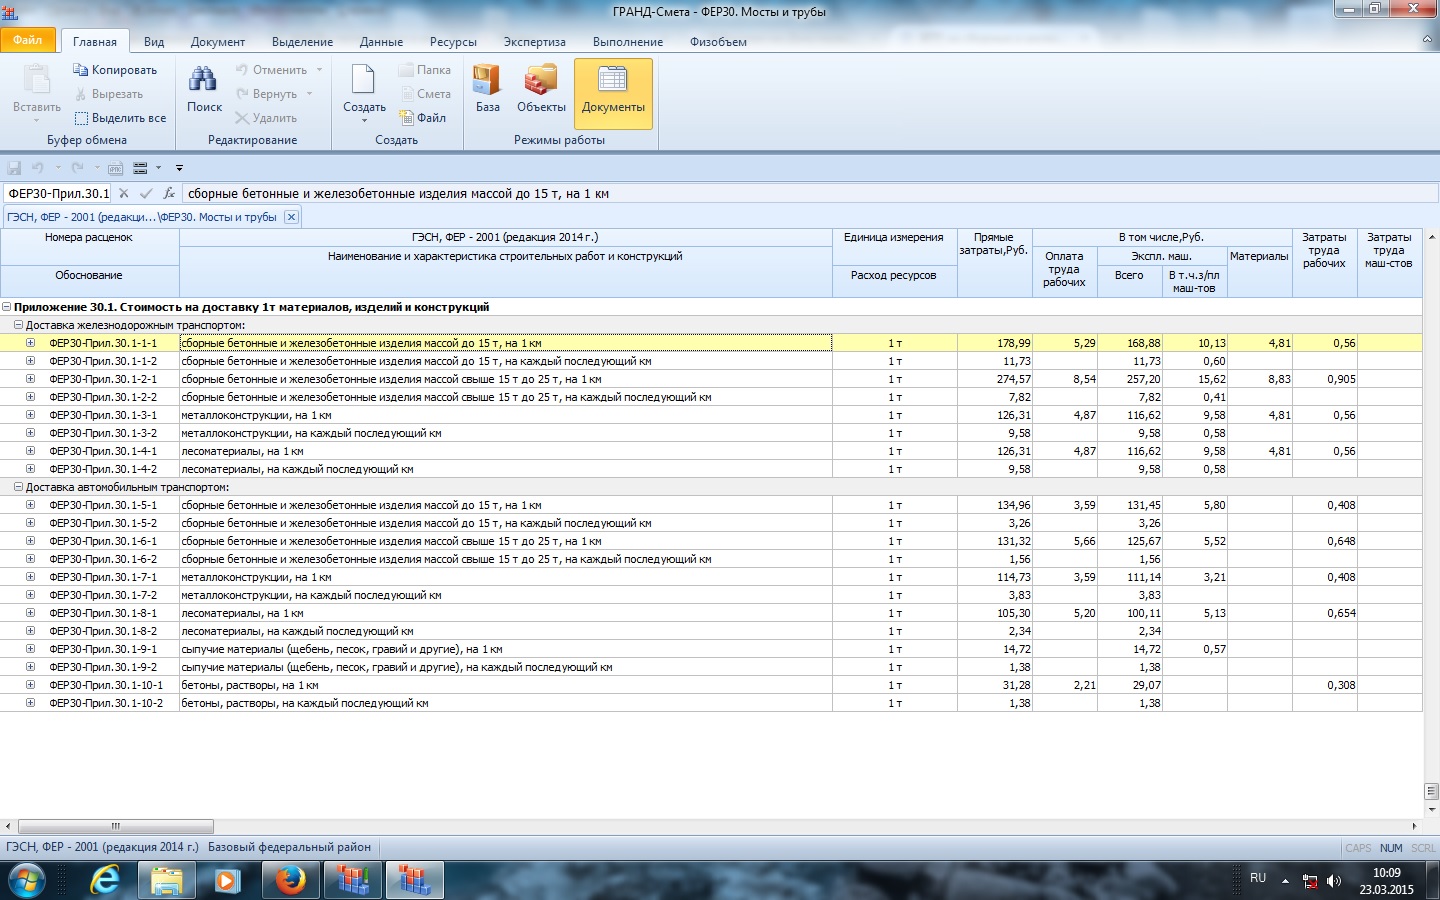Collapse Доставка автомобильным транспортом group
Screen dimensions: 1440x900
(18, 487)
